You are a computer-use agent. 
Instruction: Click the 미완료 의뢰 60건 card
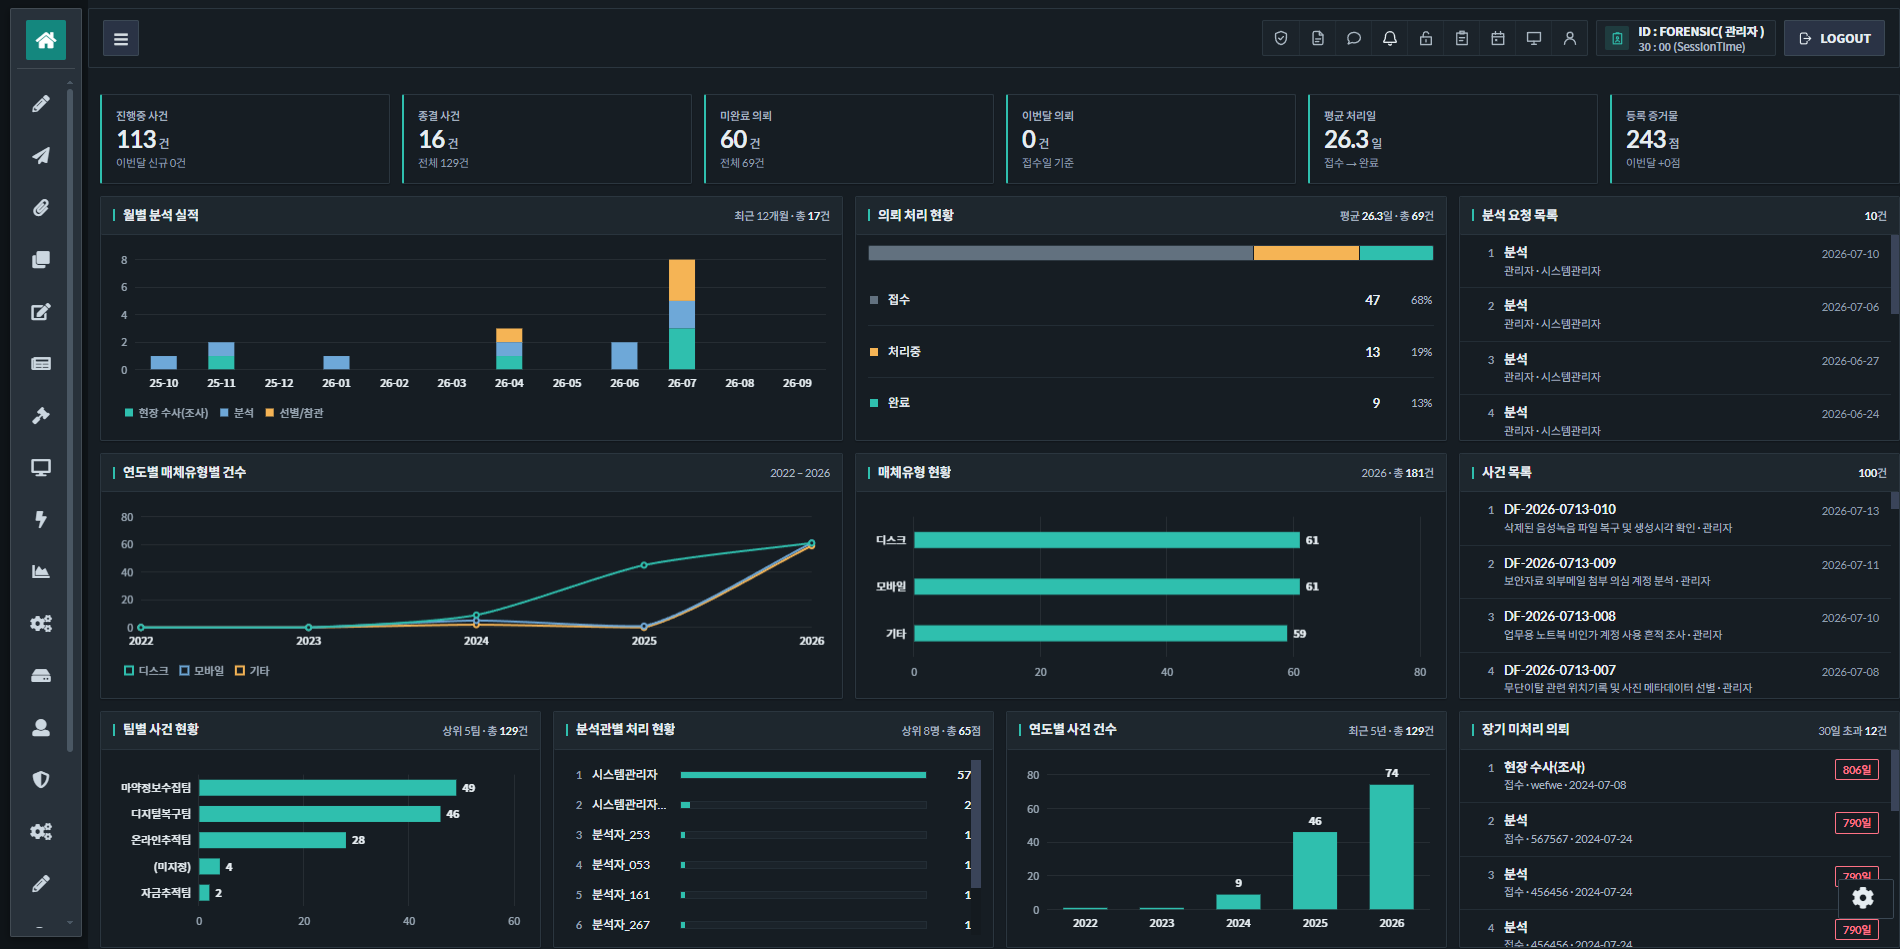(x=849, y=139)
